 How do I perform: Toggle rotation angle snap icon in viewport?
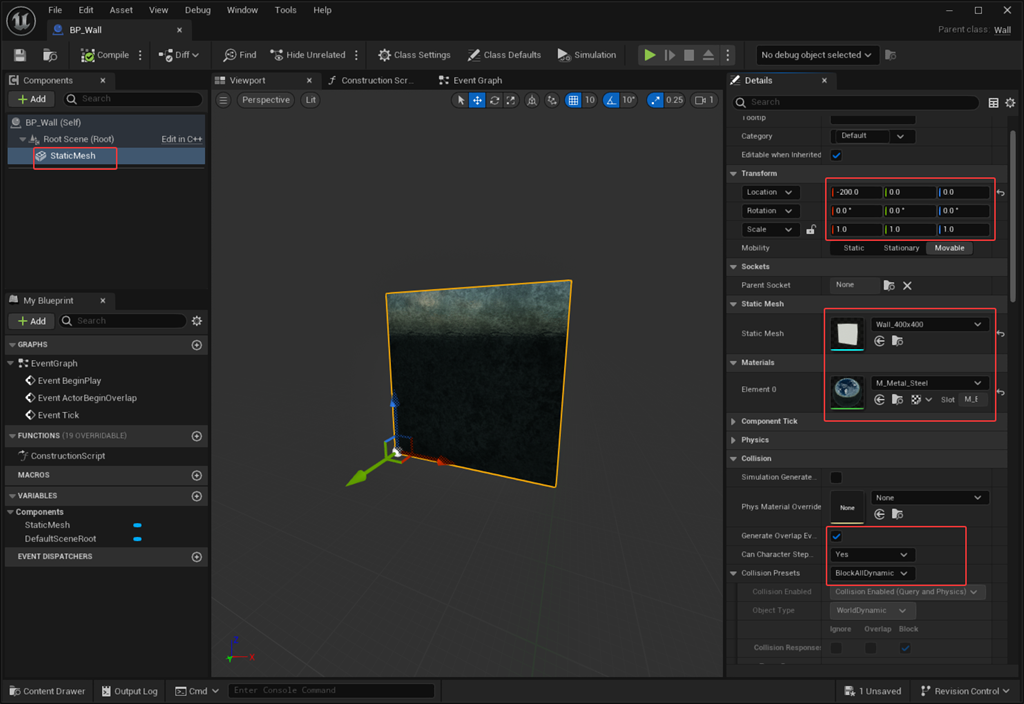tap(613, 100)
